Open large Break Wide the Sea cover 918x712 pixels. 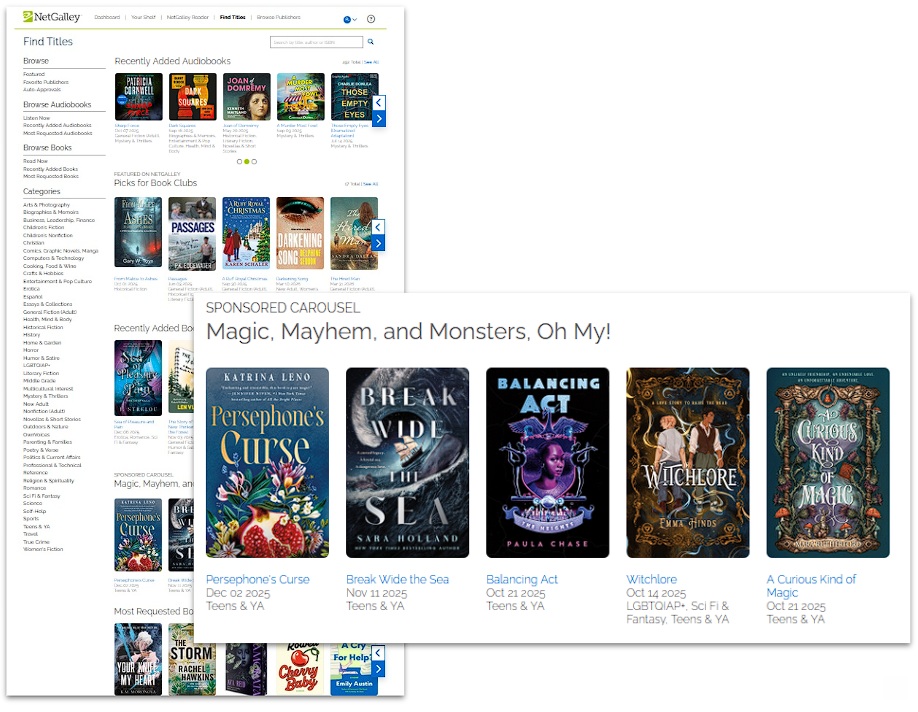[407, 463]
